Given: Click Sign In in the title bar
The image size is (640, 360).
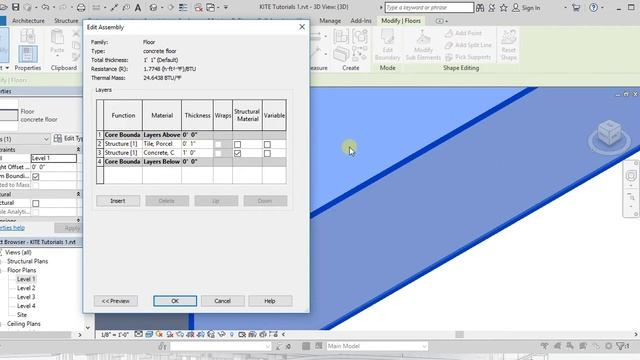Looking at the screenshot, I should (531, 7).
